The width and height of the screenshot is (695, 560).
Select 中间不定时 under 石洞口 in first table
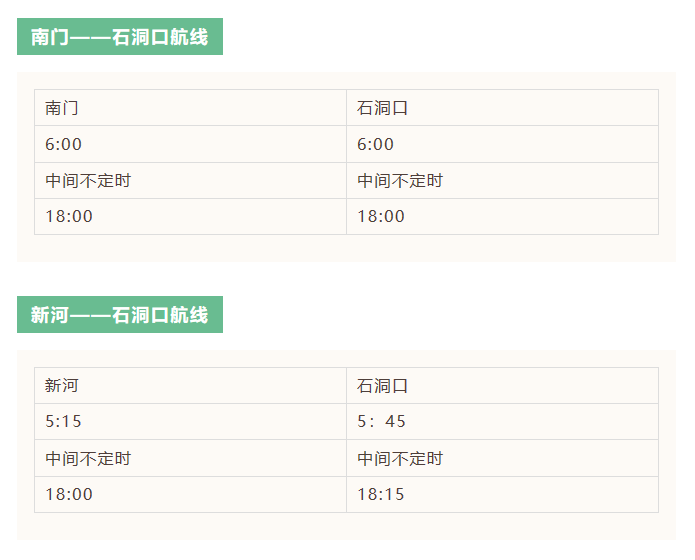[x=400, y=181]
